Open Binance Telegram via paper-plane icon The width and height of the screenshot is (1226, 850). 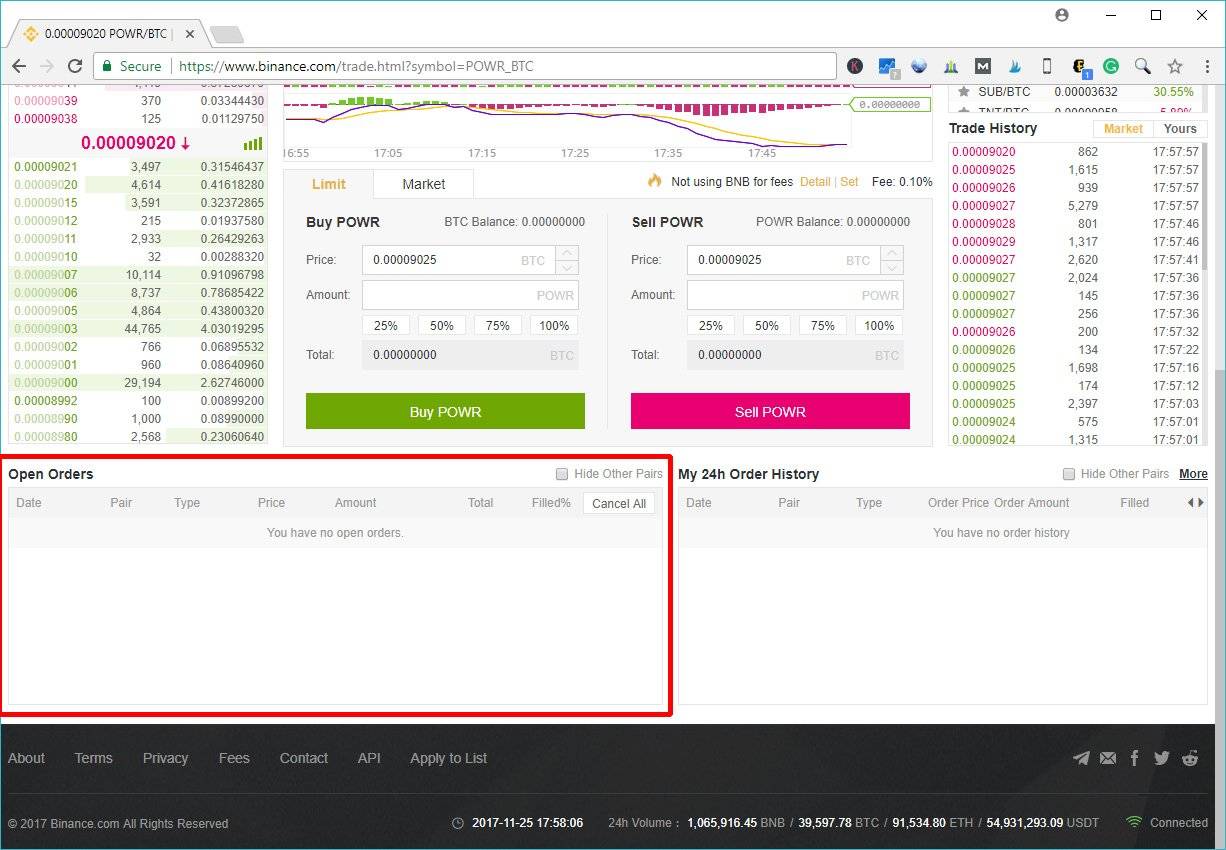[1081, 758]
